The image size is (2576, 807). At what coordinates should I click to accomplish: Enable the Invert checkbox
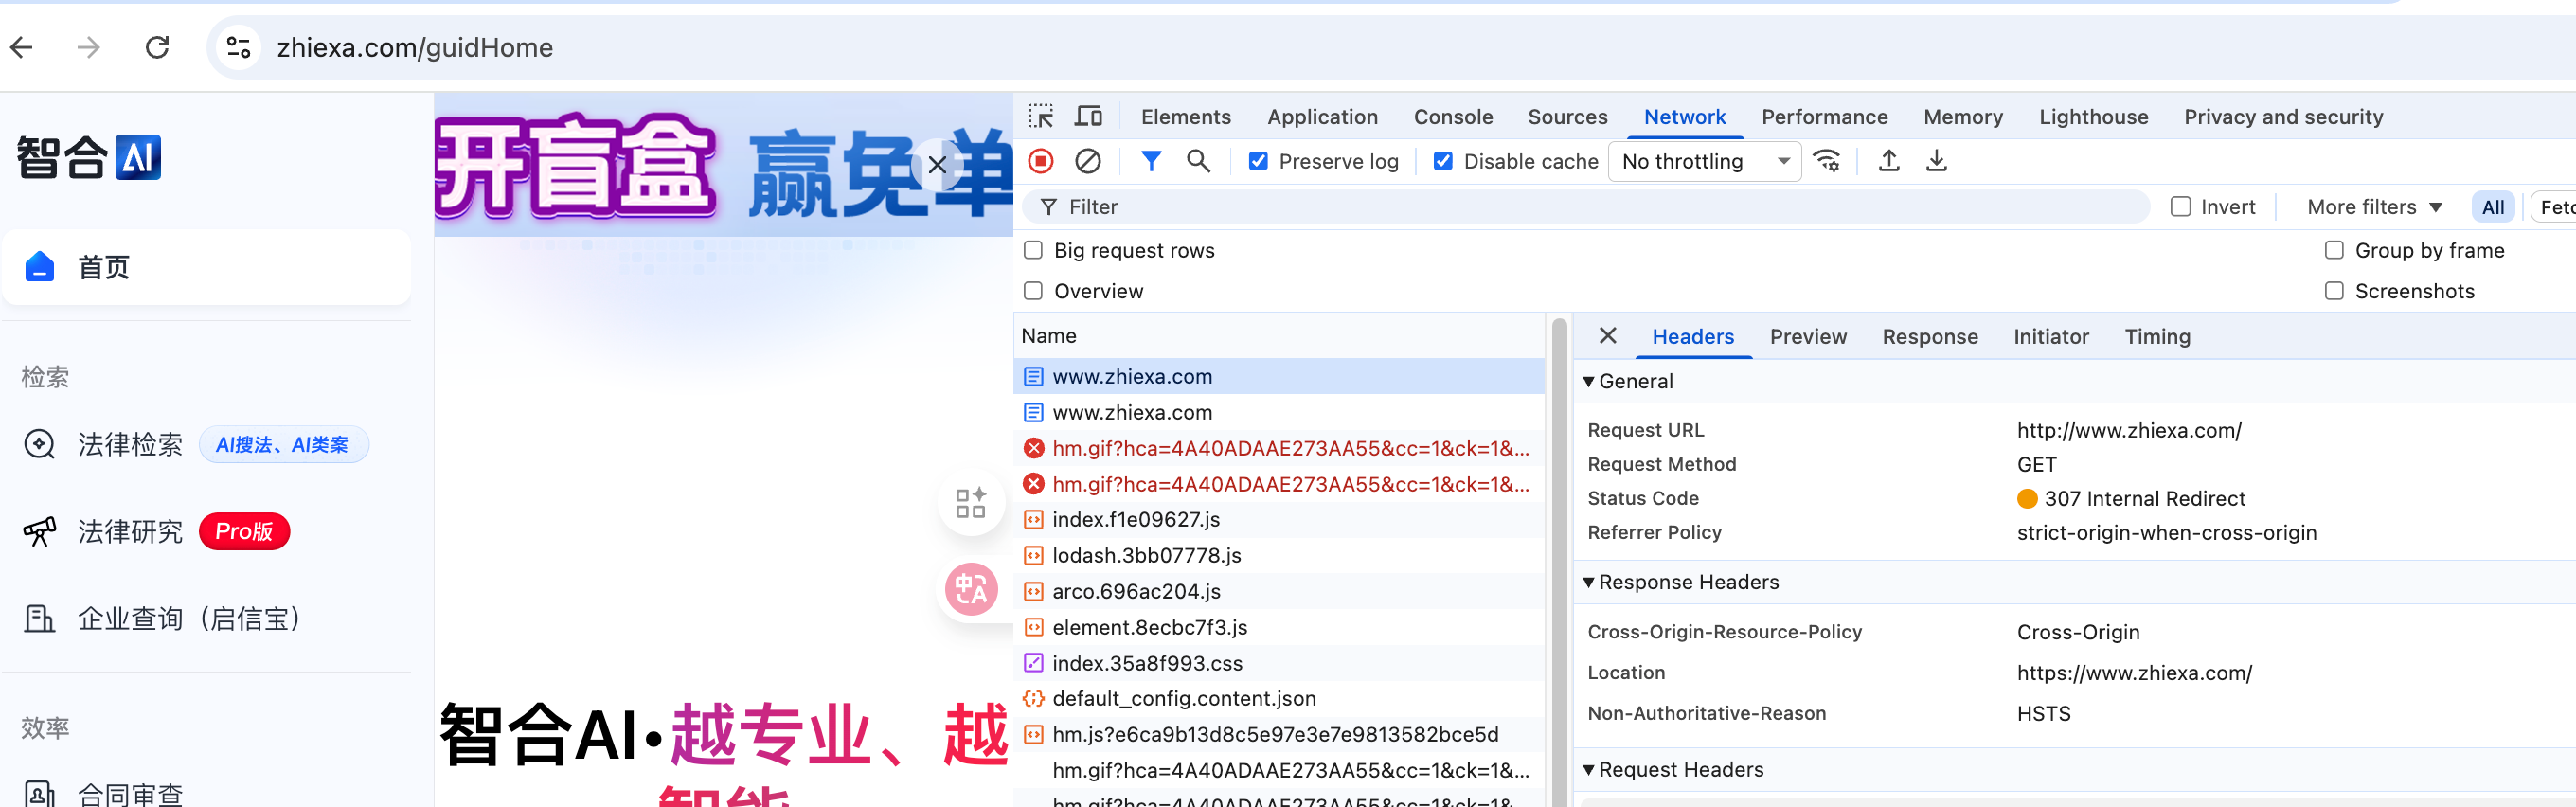pos(2181,206)
